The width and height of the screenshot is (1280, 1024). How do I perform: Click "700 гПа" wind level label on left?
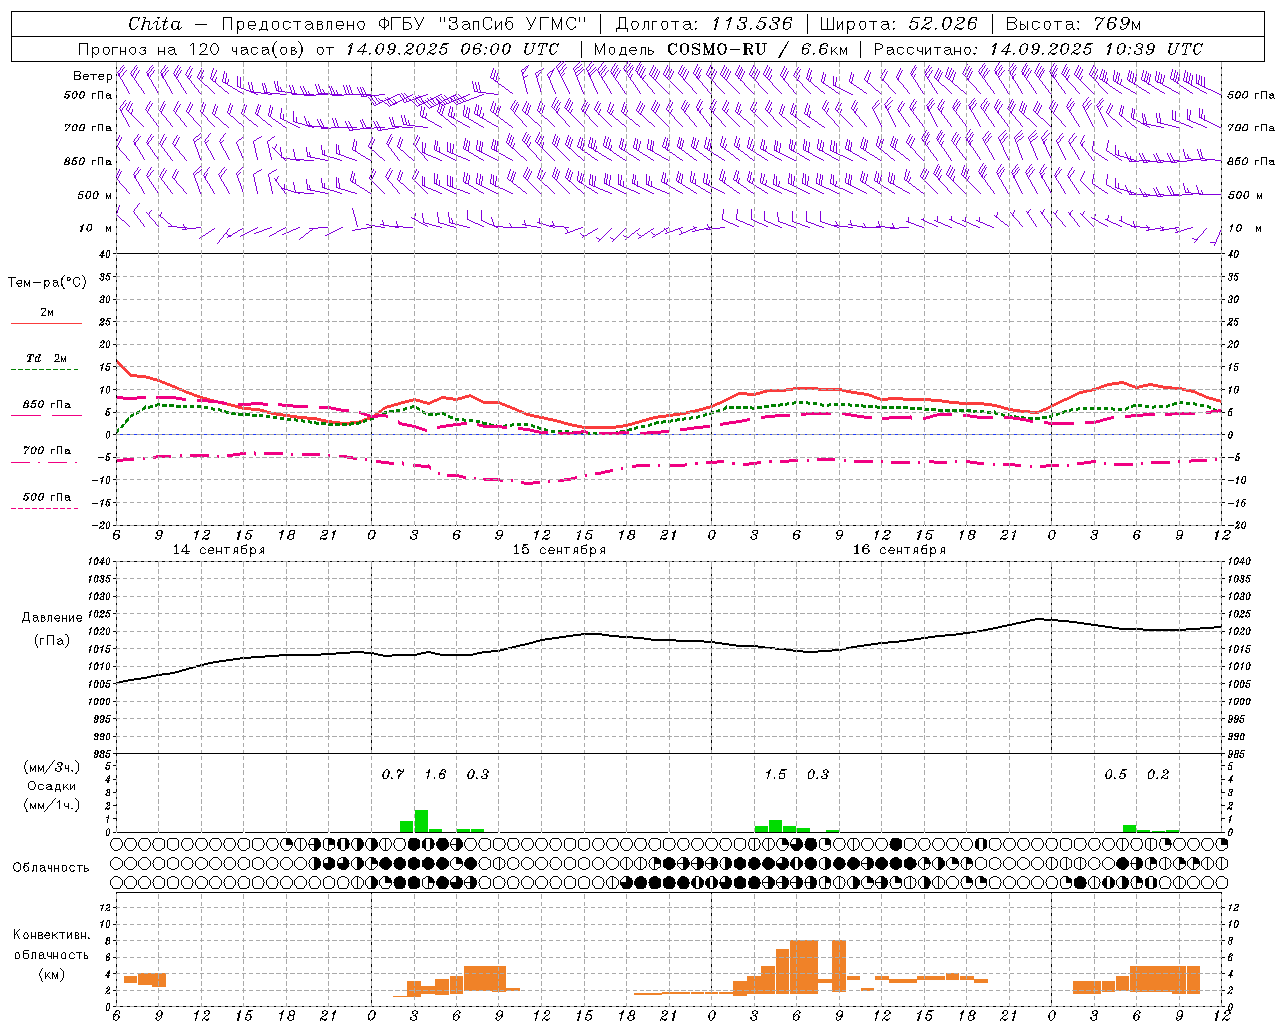coord(88,128)
